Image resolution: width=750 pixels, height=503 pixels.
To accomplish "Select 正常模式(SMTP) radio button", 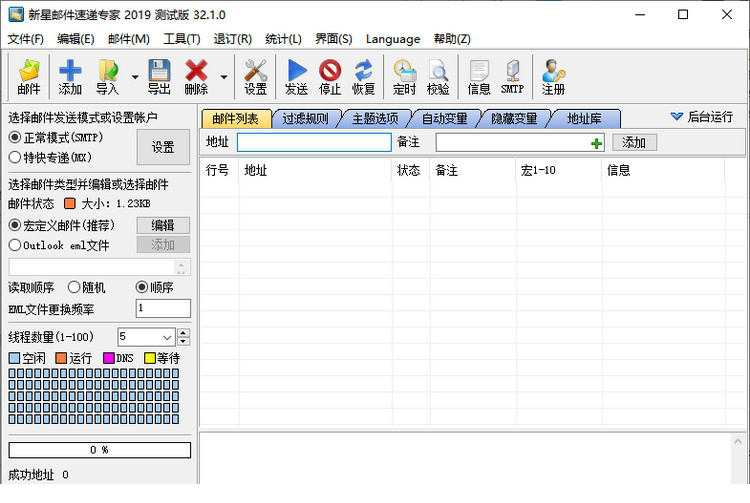I will (15, 138).
